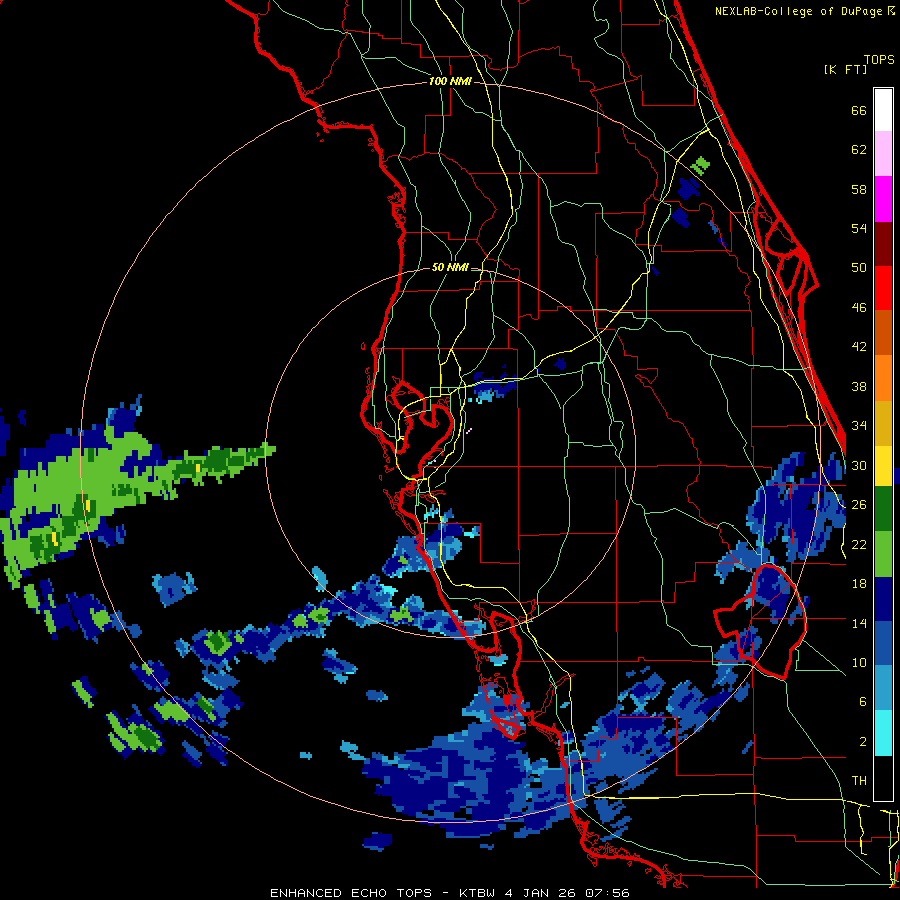900x900 pixels.
Task: Select the magenta swatch in the color scale
Action: [883, 199]
